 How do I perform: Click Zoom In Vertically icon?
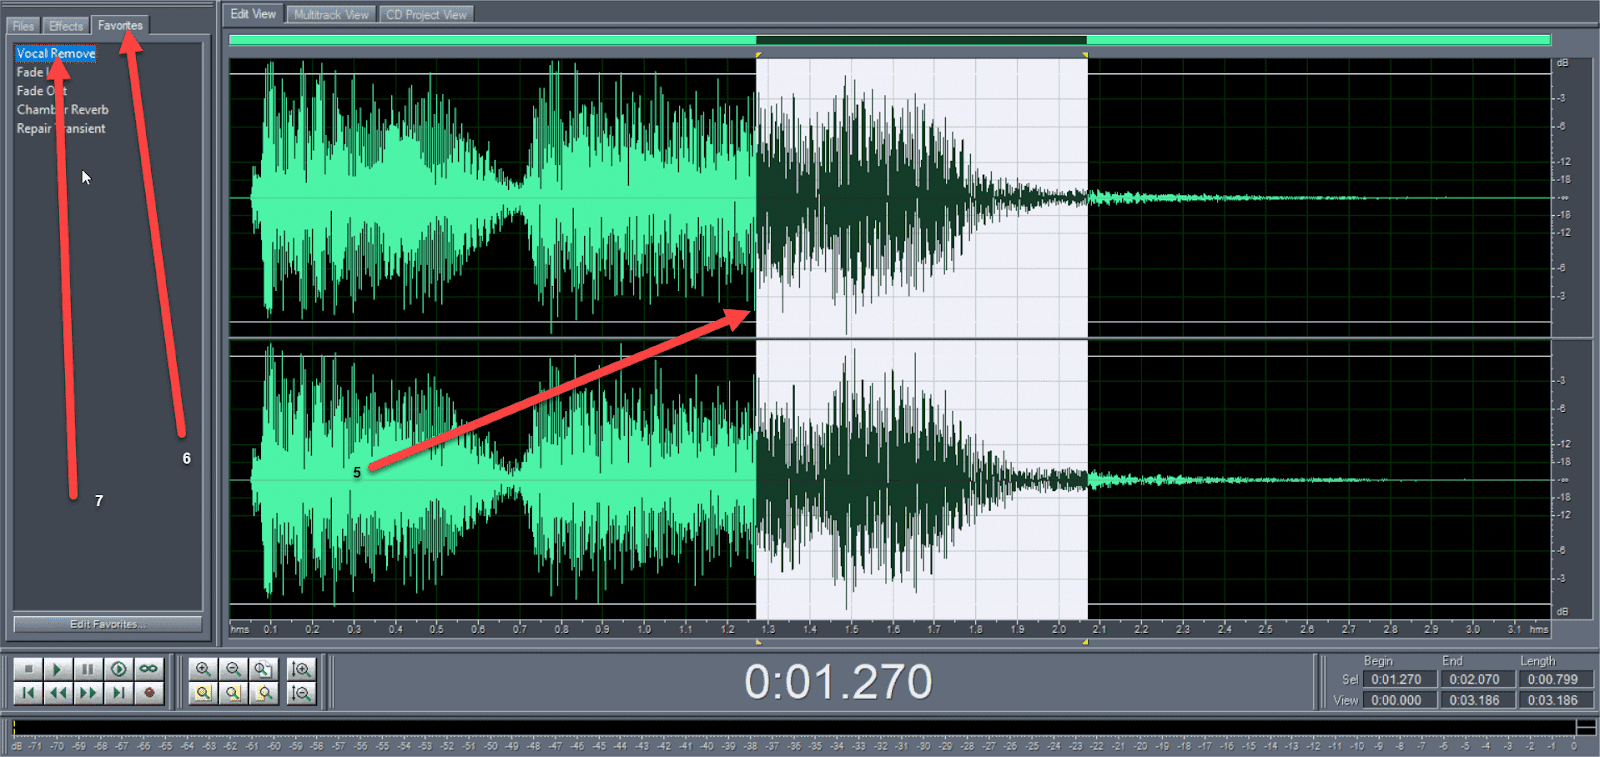tap(301, 669)
